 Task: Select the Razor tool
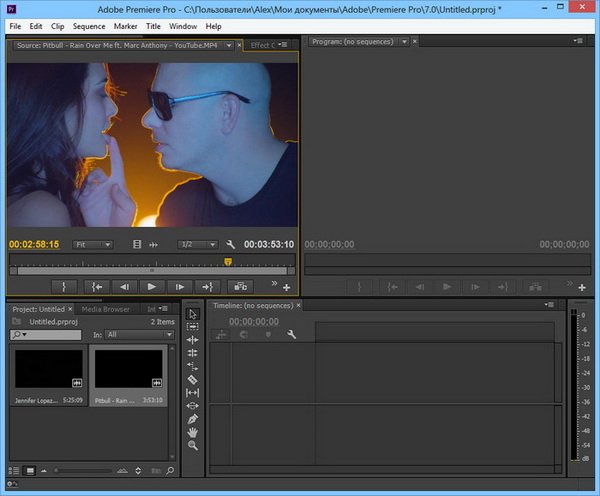pyautogui.click(x=193, y=379)
